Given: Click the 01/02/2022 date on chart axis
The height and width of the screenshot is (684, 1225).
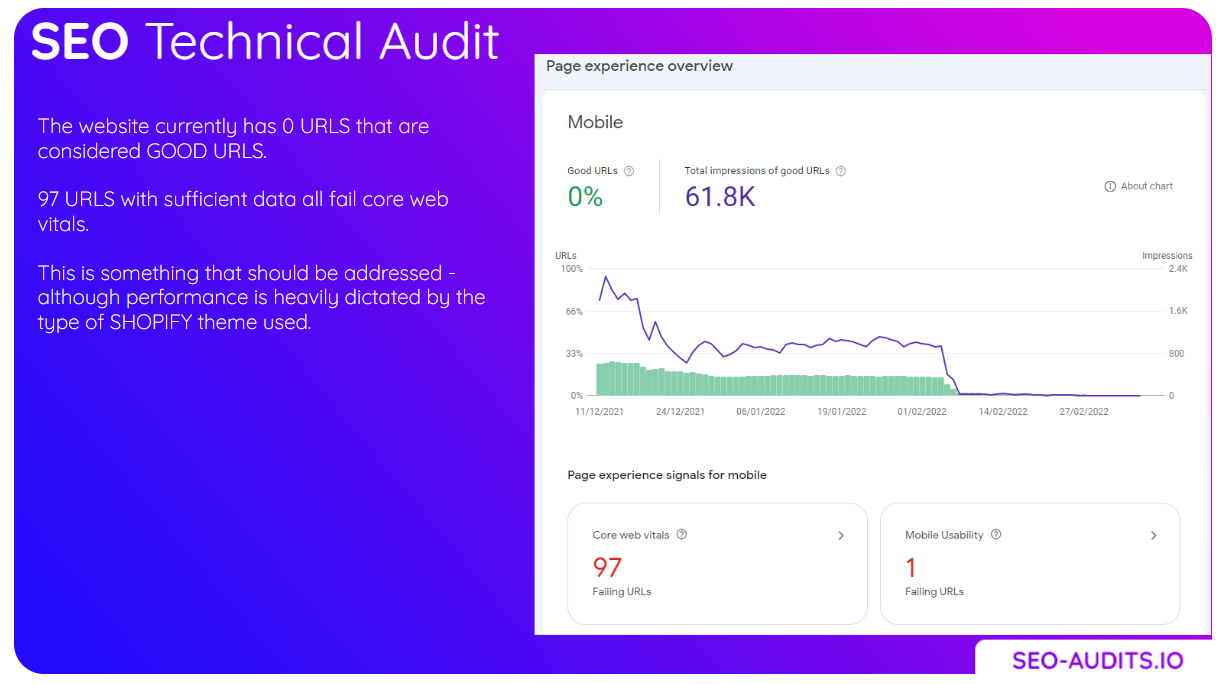Looking at the screenshot, I should [x=924, y=411].
